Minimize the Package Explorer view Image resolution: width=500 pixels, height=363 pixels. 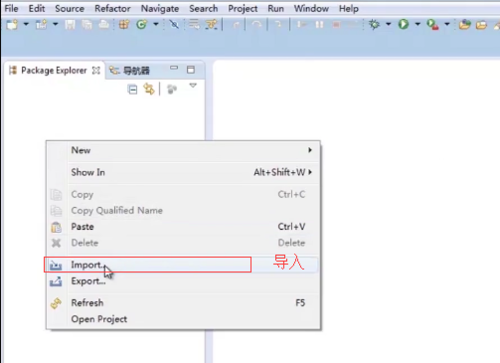point(174,68)
